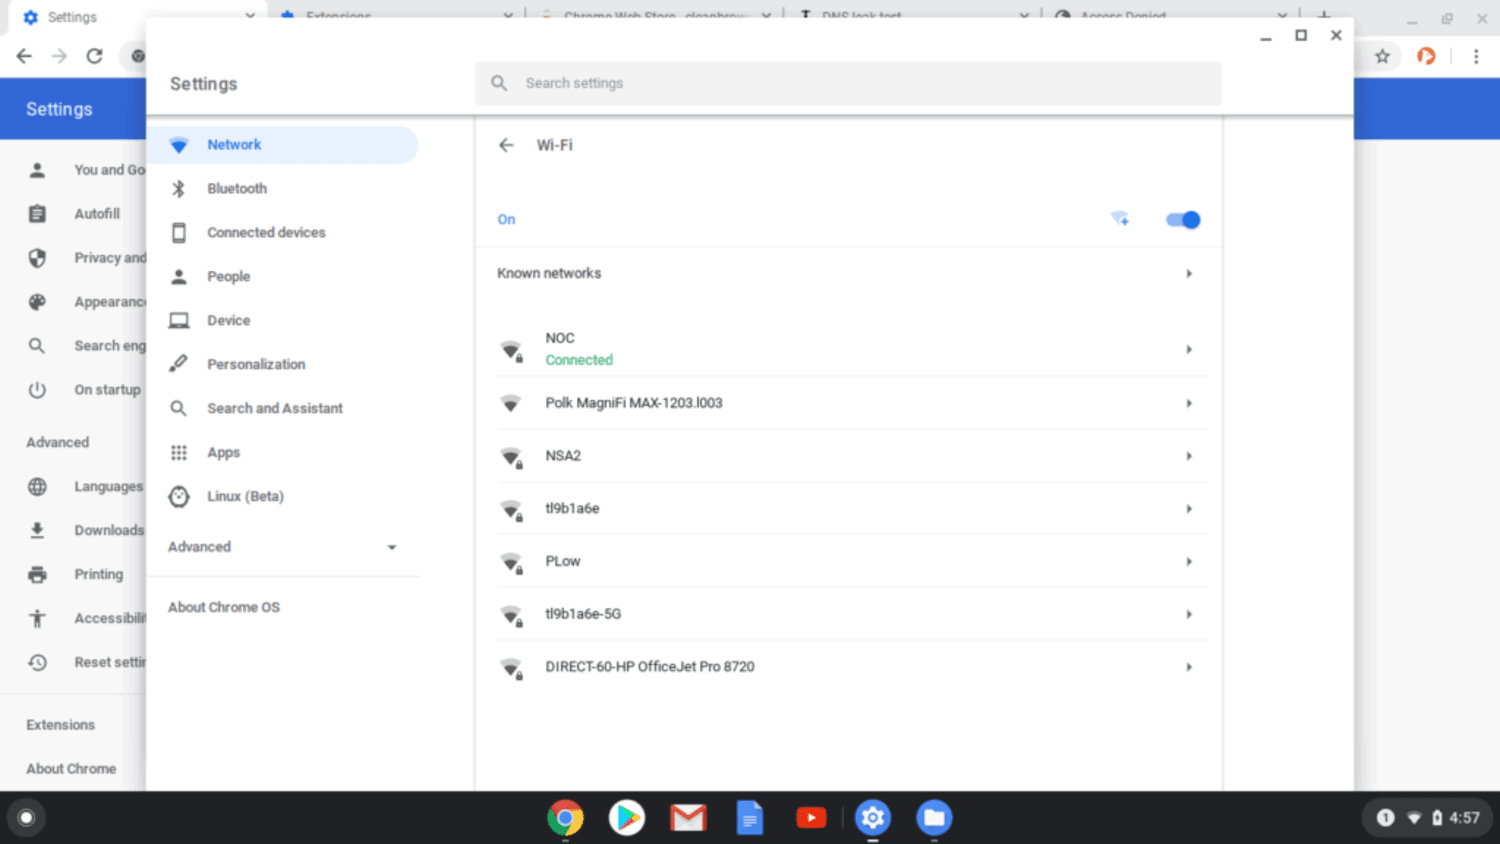Click the arrow beside Polk MagniFi network
The image size is (1500, 844).
pos(1189,403)
